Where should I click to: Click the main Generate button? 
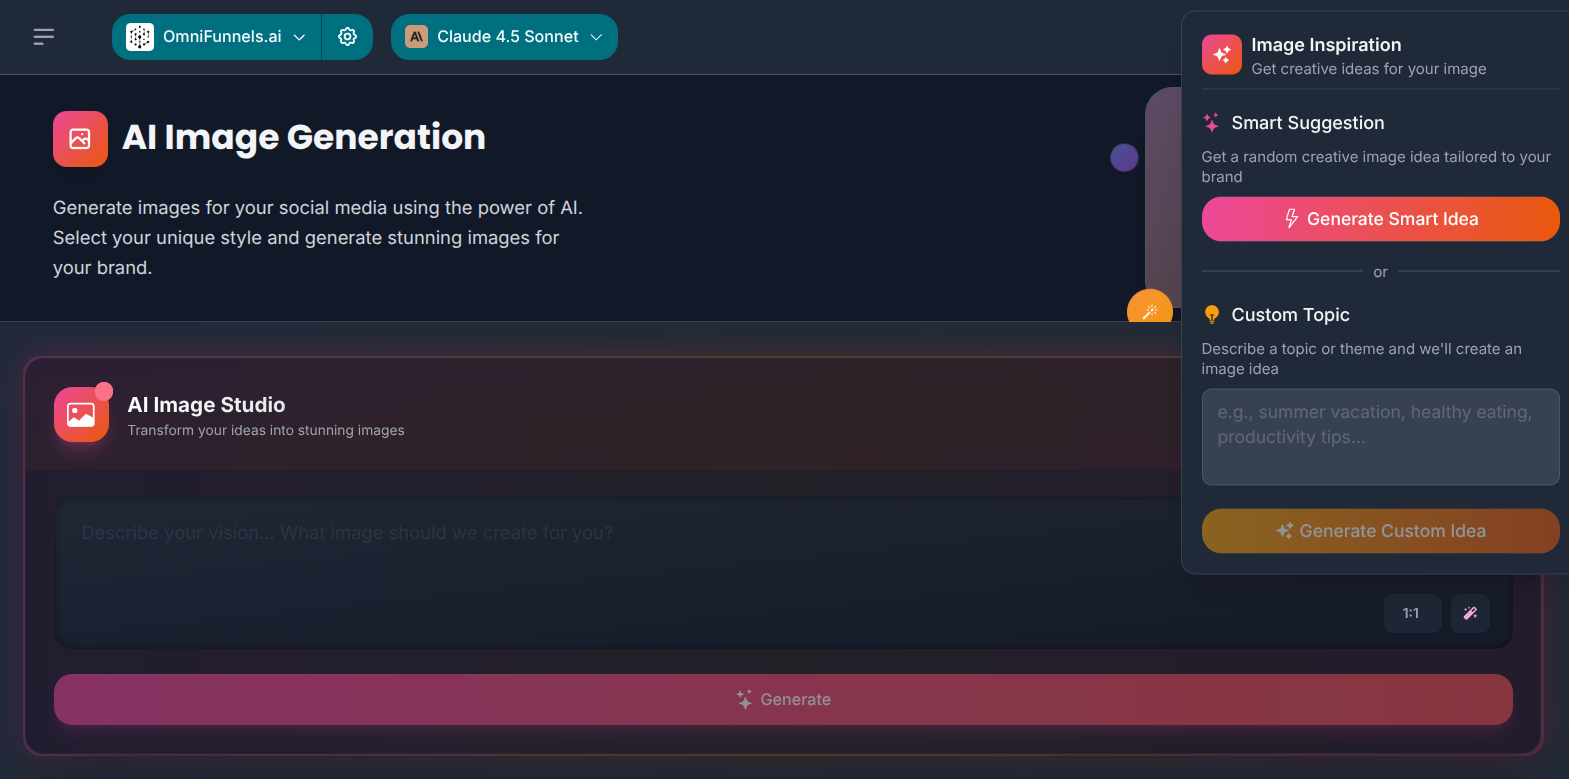783,699
